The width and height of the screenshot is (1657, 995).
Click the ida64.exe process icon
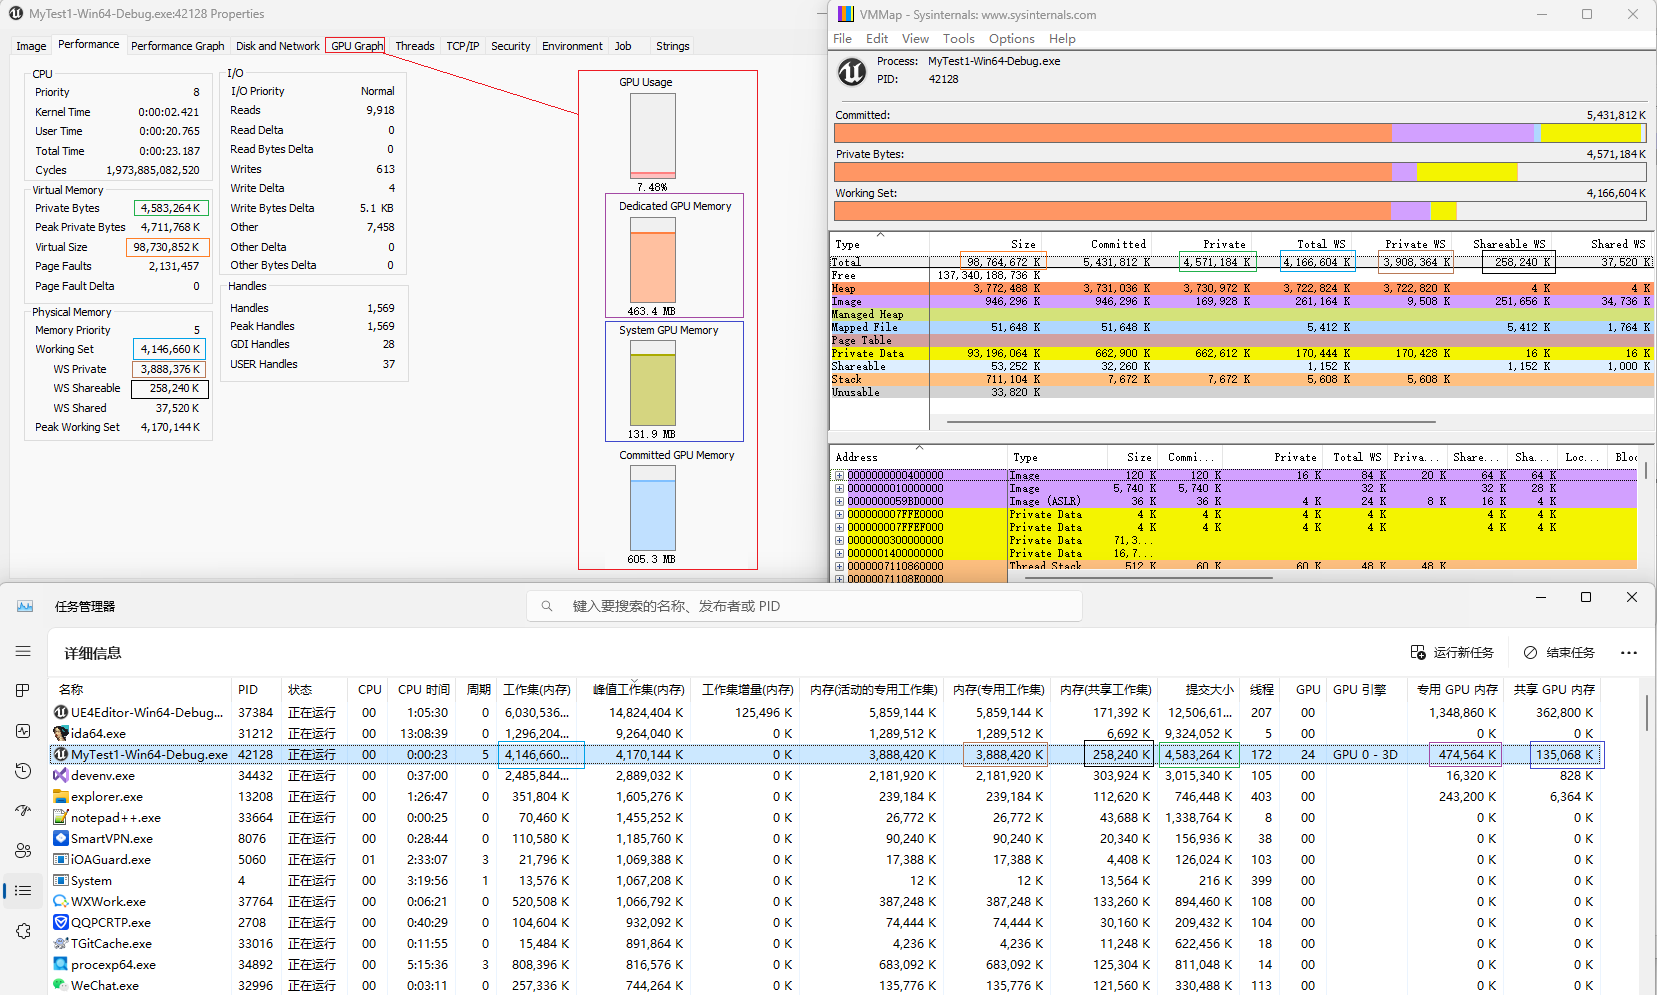click(x=61, y=733)
